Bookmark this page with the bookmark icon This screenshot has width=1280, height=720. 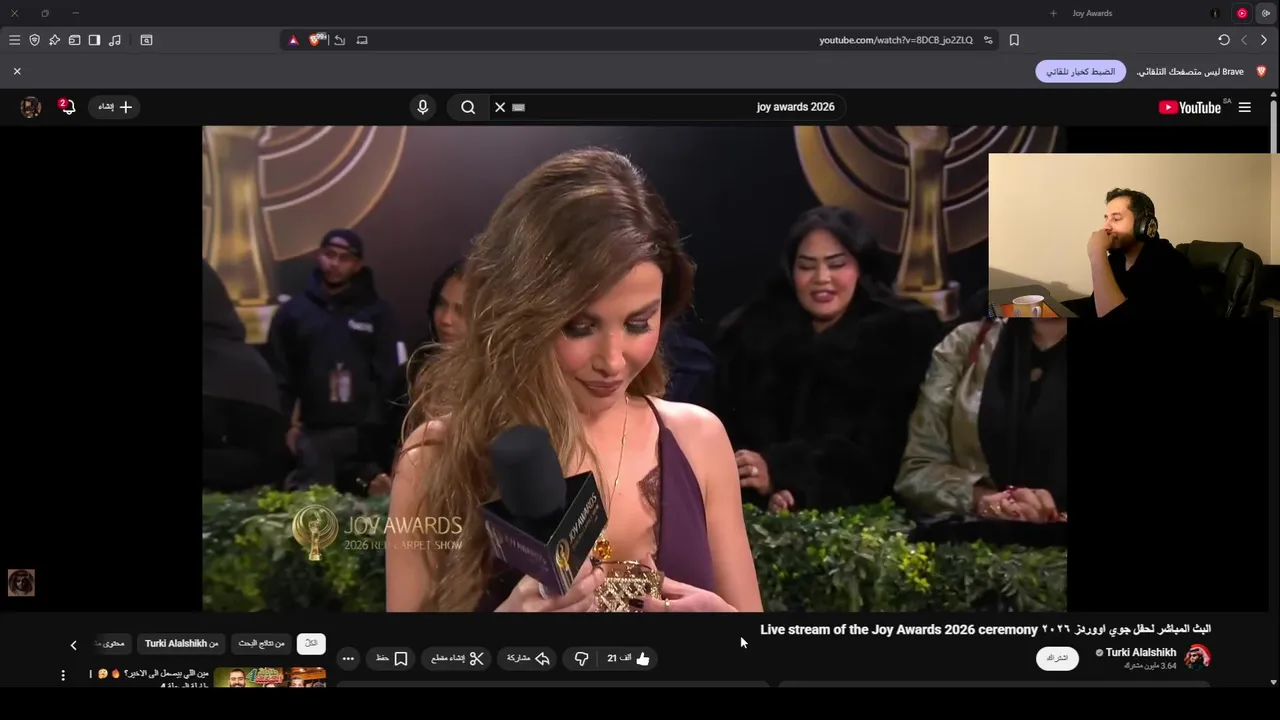1014,40
